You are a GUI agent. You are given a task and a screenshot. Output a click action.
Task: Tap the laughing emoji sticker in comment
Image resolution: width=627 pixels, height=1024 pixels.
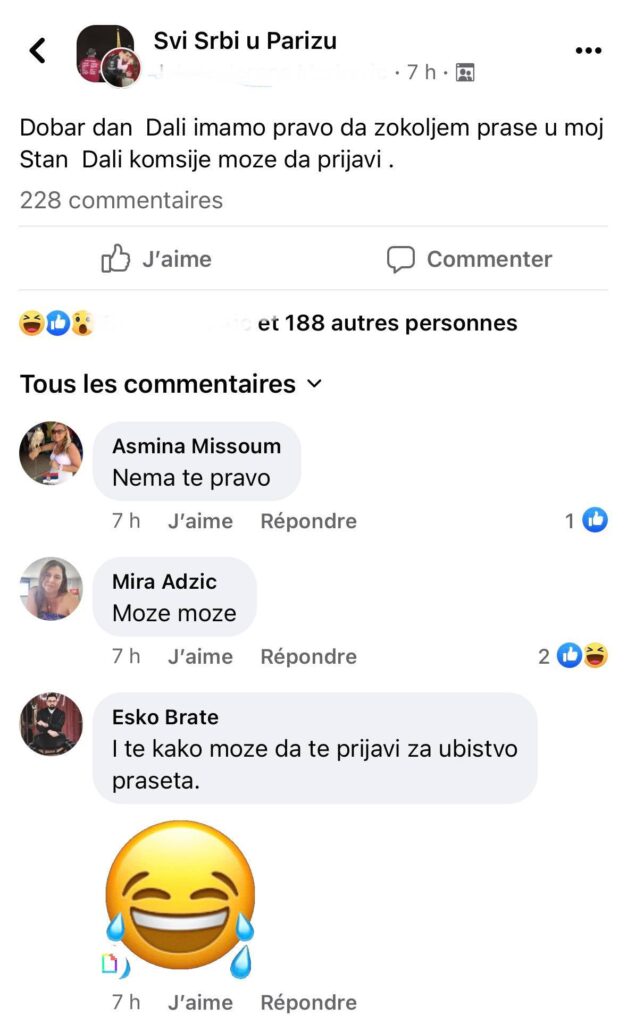[180, 896]
